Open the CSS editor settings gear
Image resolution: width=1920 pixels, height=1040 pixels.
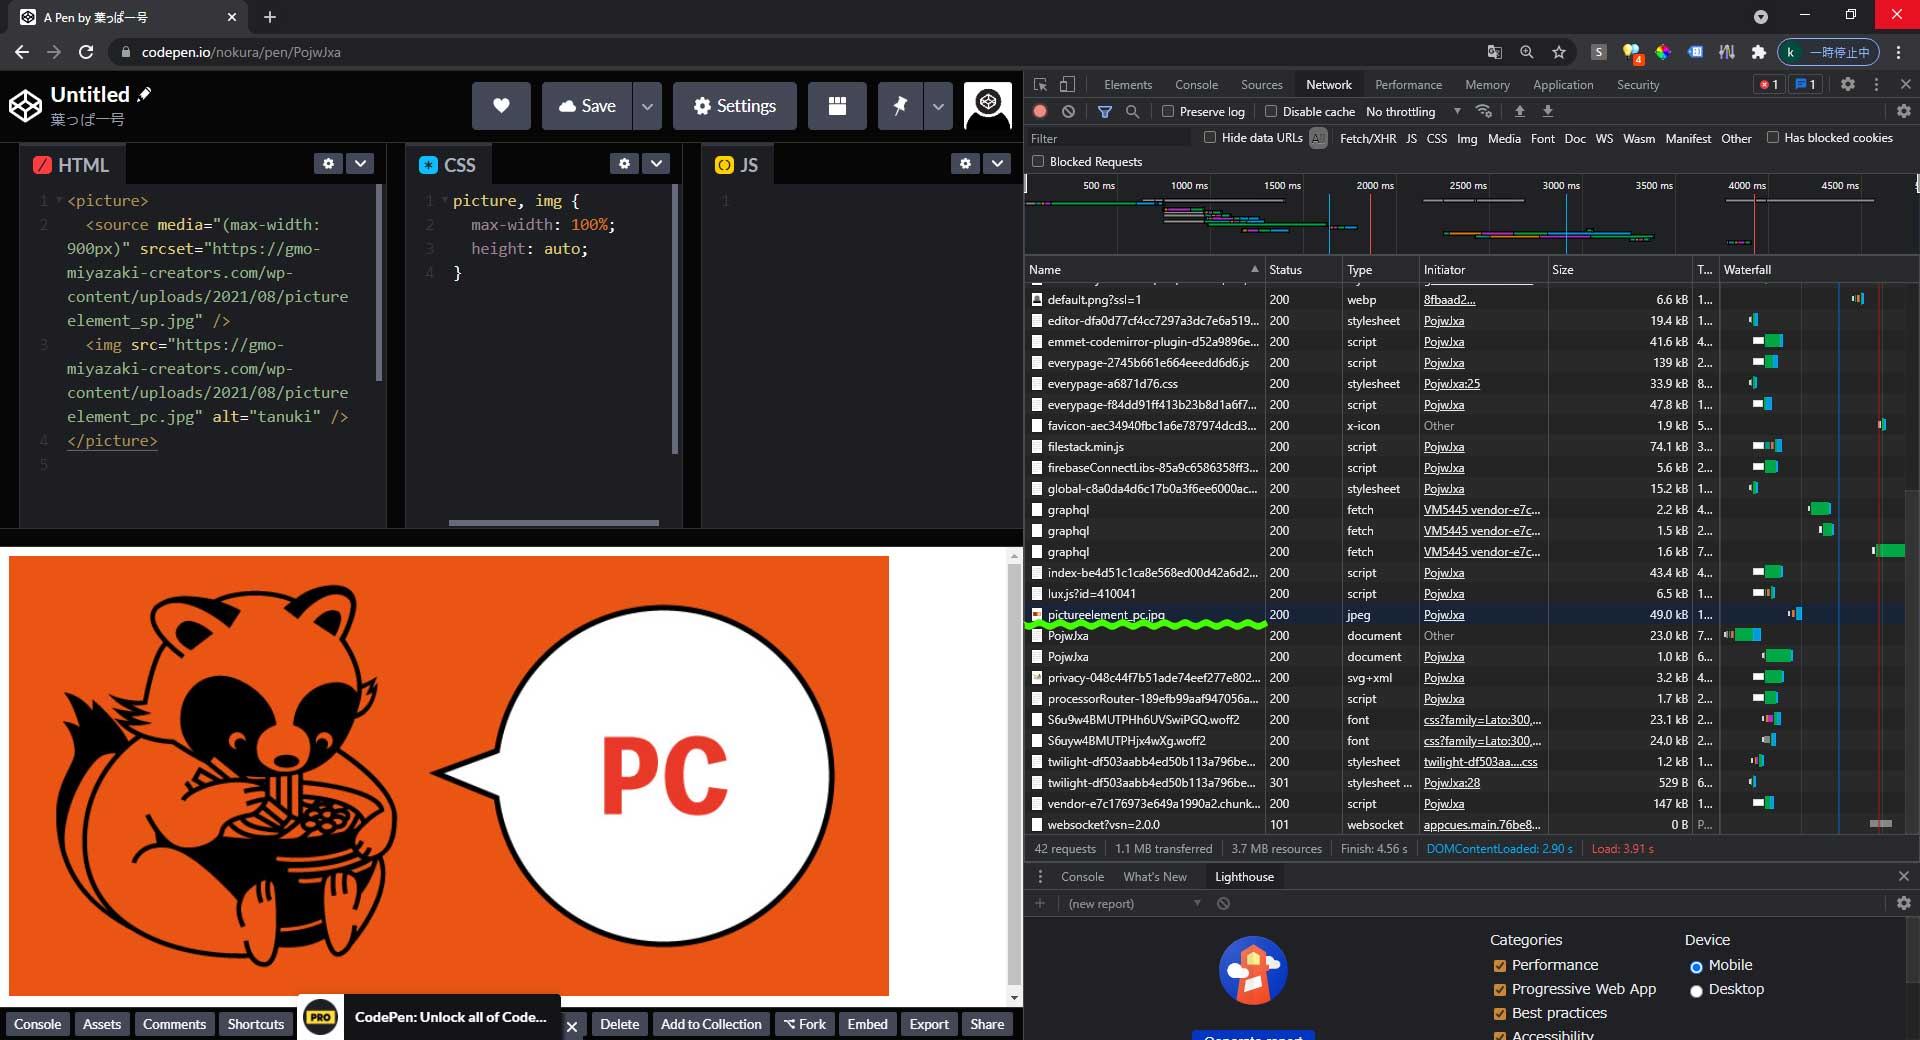(624, 163)
